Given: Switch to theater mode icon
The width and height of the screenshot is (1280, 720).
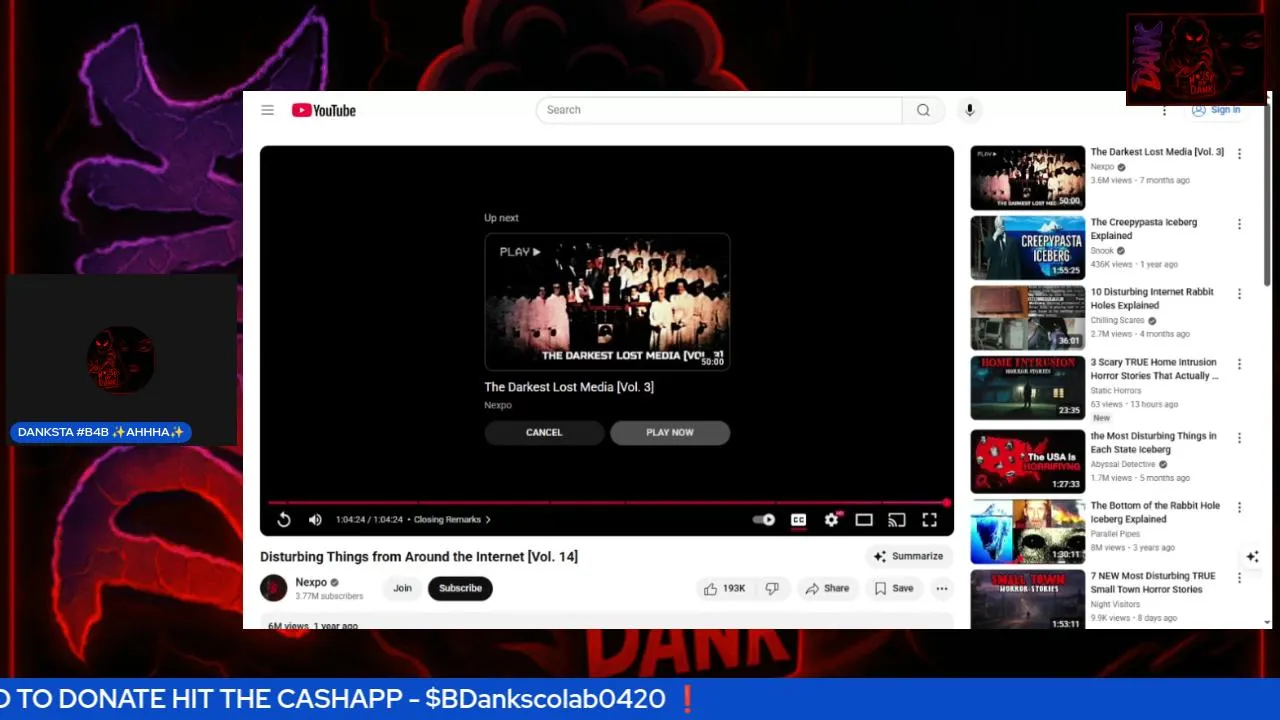Looking at the screenshot, I should 864,519.
